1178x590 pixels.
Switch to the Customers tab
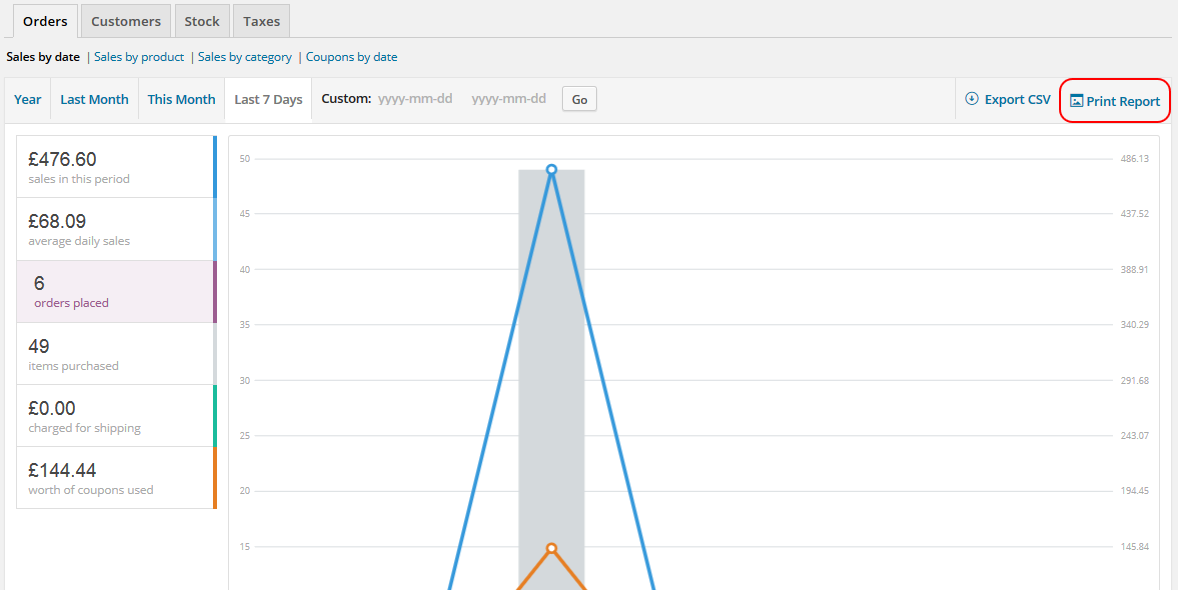[125, 20]
